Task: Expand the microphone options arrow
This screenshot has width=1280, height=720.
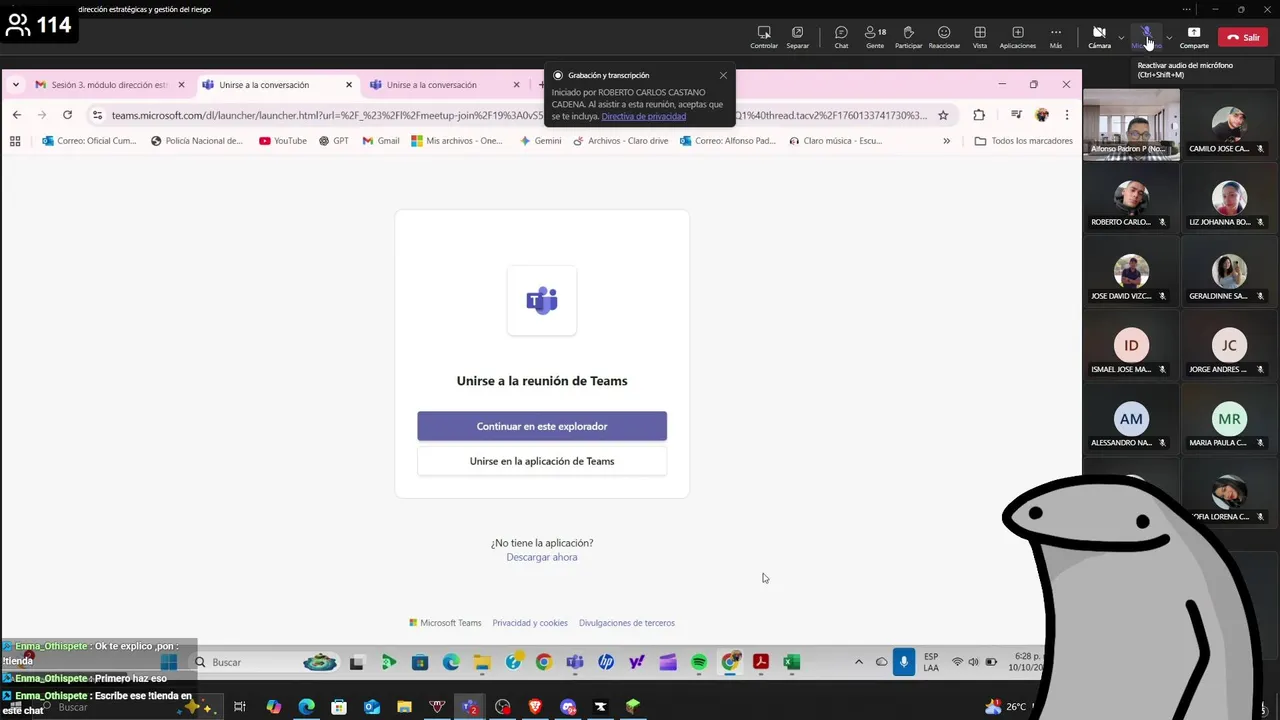Action: (1169, 38)
